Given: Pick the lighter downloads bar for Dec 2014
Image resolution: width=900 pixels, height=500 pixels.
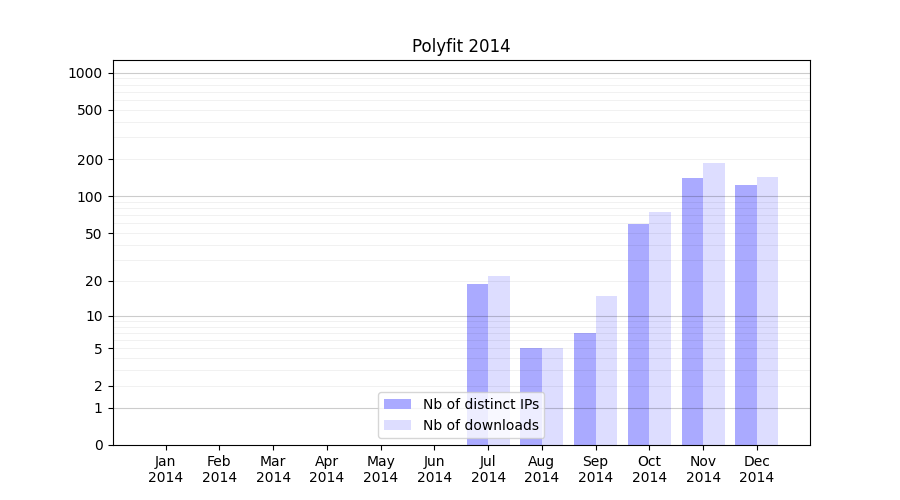Looking at the screenshot, I should (767, 310).
